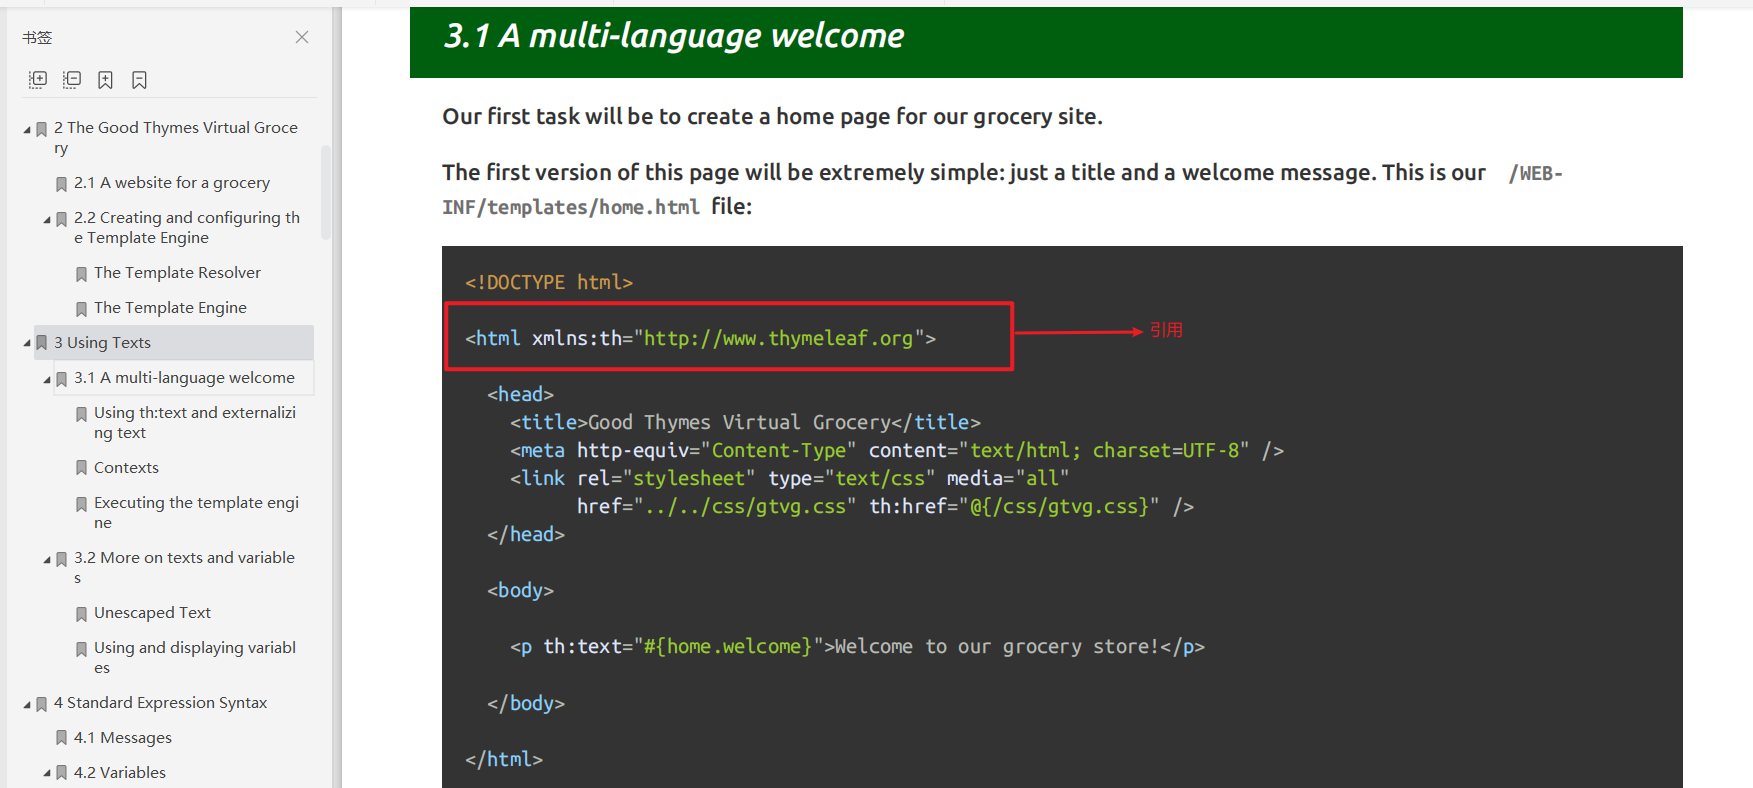The height and width of the screenshot is (788, 1753).
Task: Open the '4.2 Variables' bookmark
Action: [x=120, y=773]
